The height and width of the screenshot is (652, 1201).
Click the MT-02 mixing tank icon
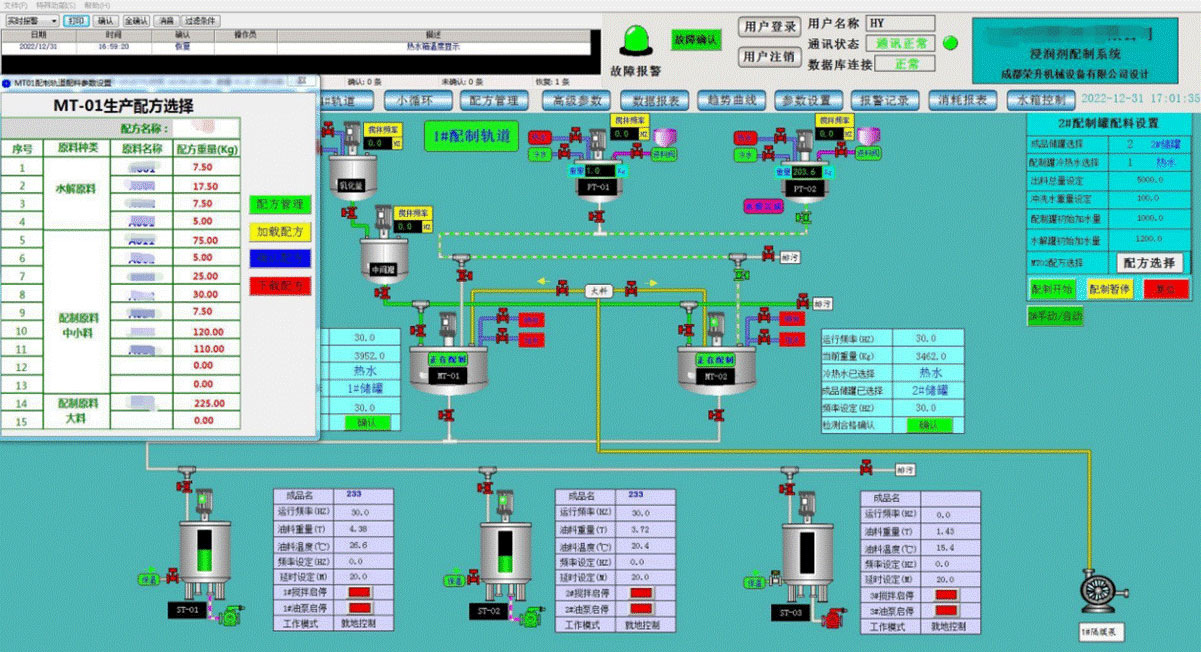tap(716, 369)
